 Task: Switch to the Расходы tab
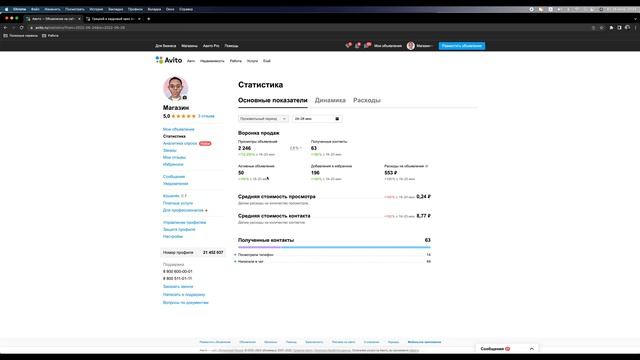click(367, 100)
